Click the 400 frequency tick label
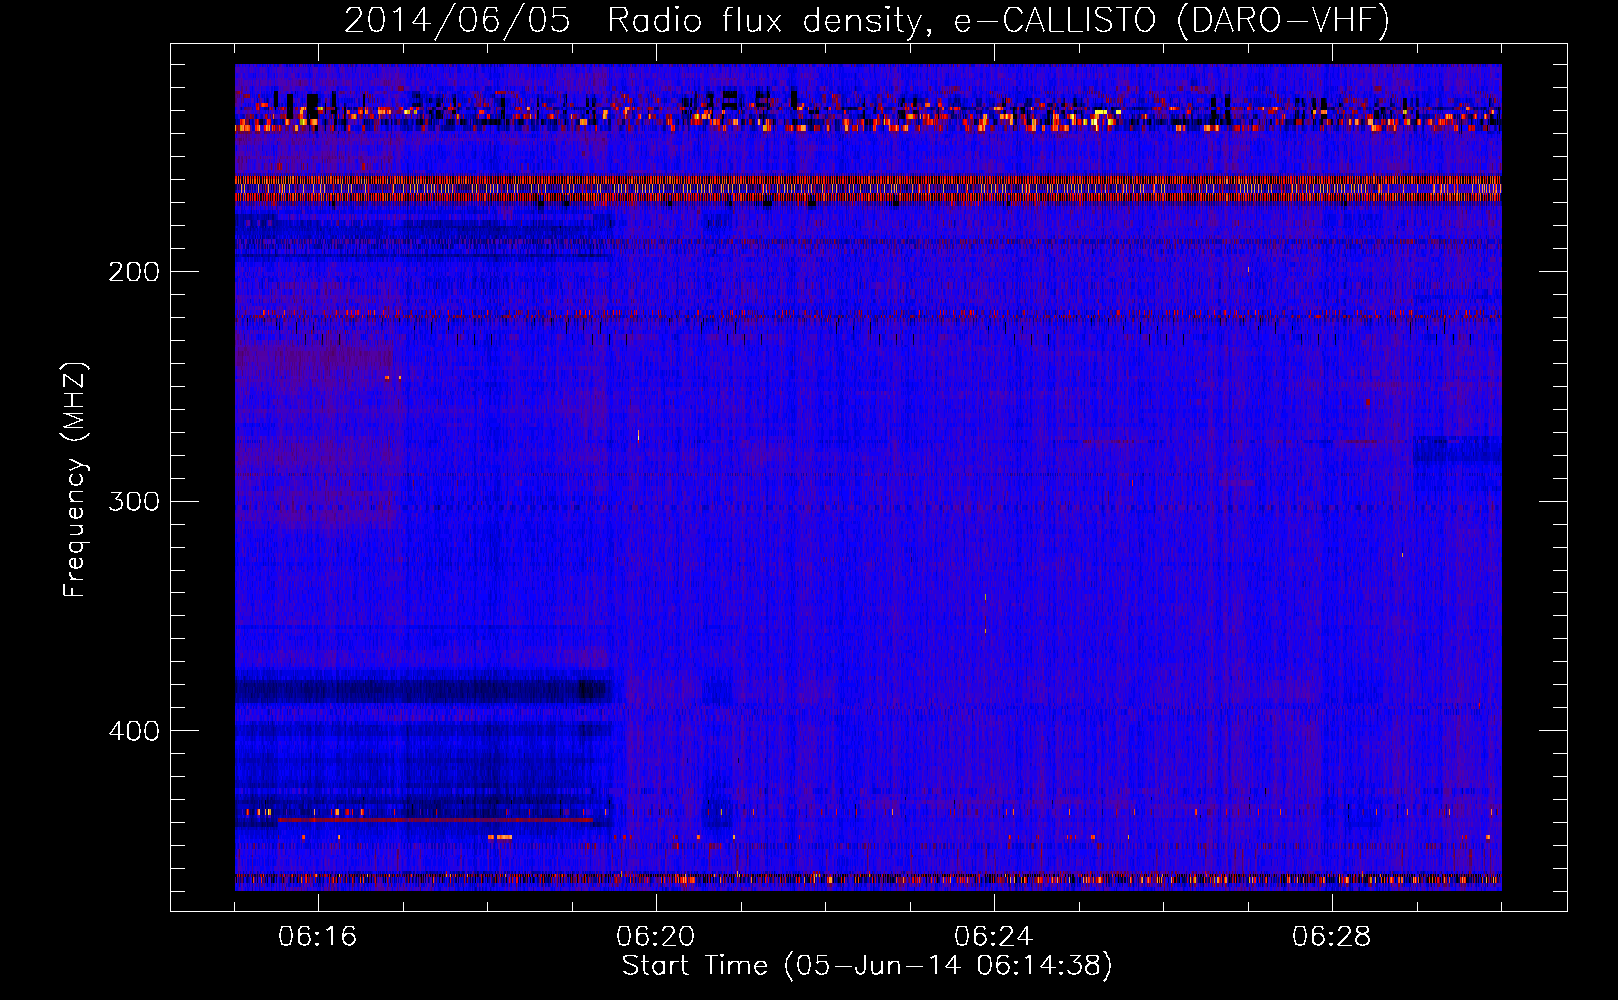1618x1000 pixels. [134, 731]
